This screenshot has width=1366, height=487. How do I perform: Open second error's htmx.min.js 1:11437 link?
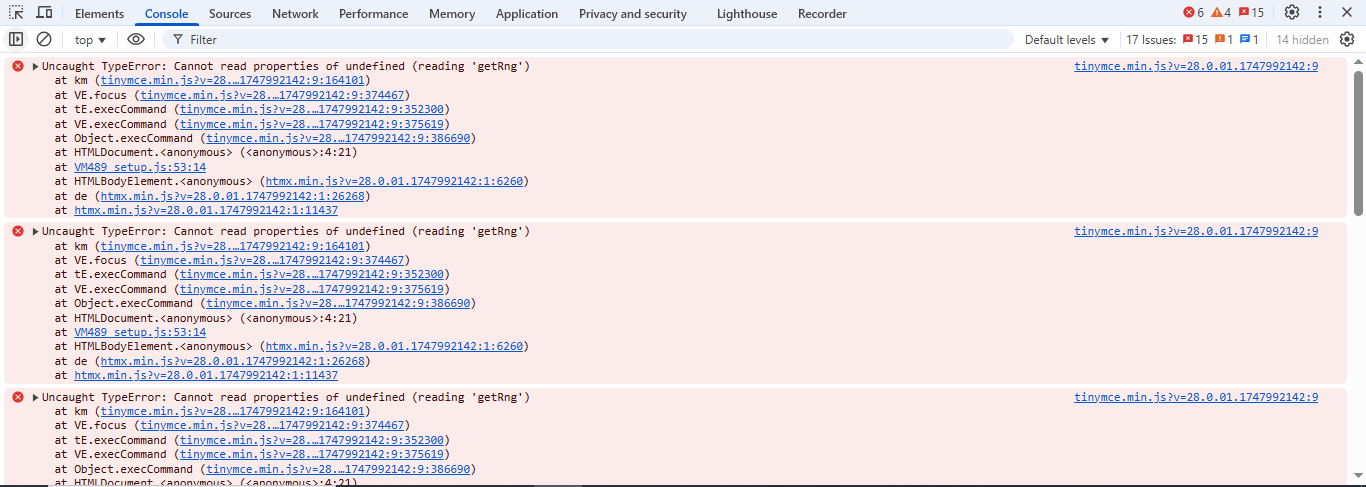(x=206, y=375)
